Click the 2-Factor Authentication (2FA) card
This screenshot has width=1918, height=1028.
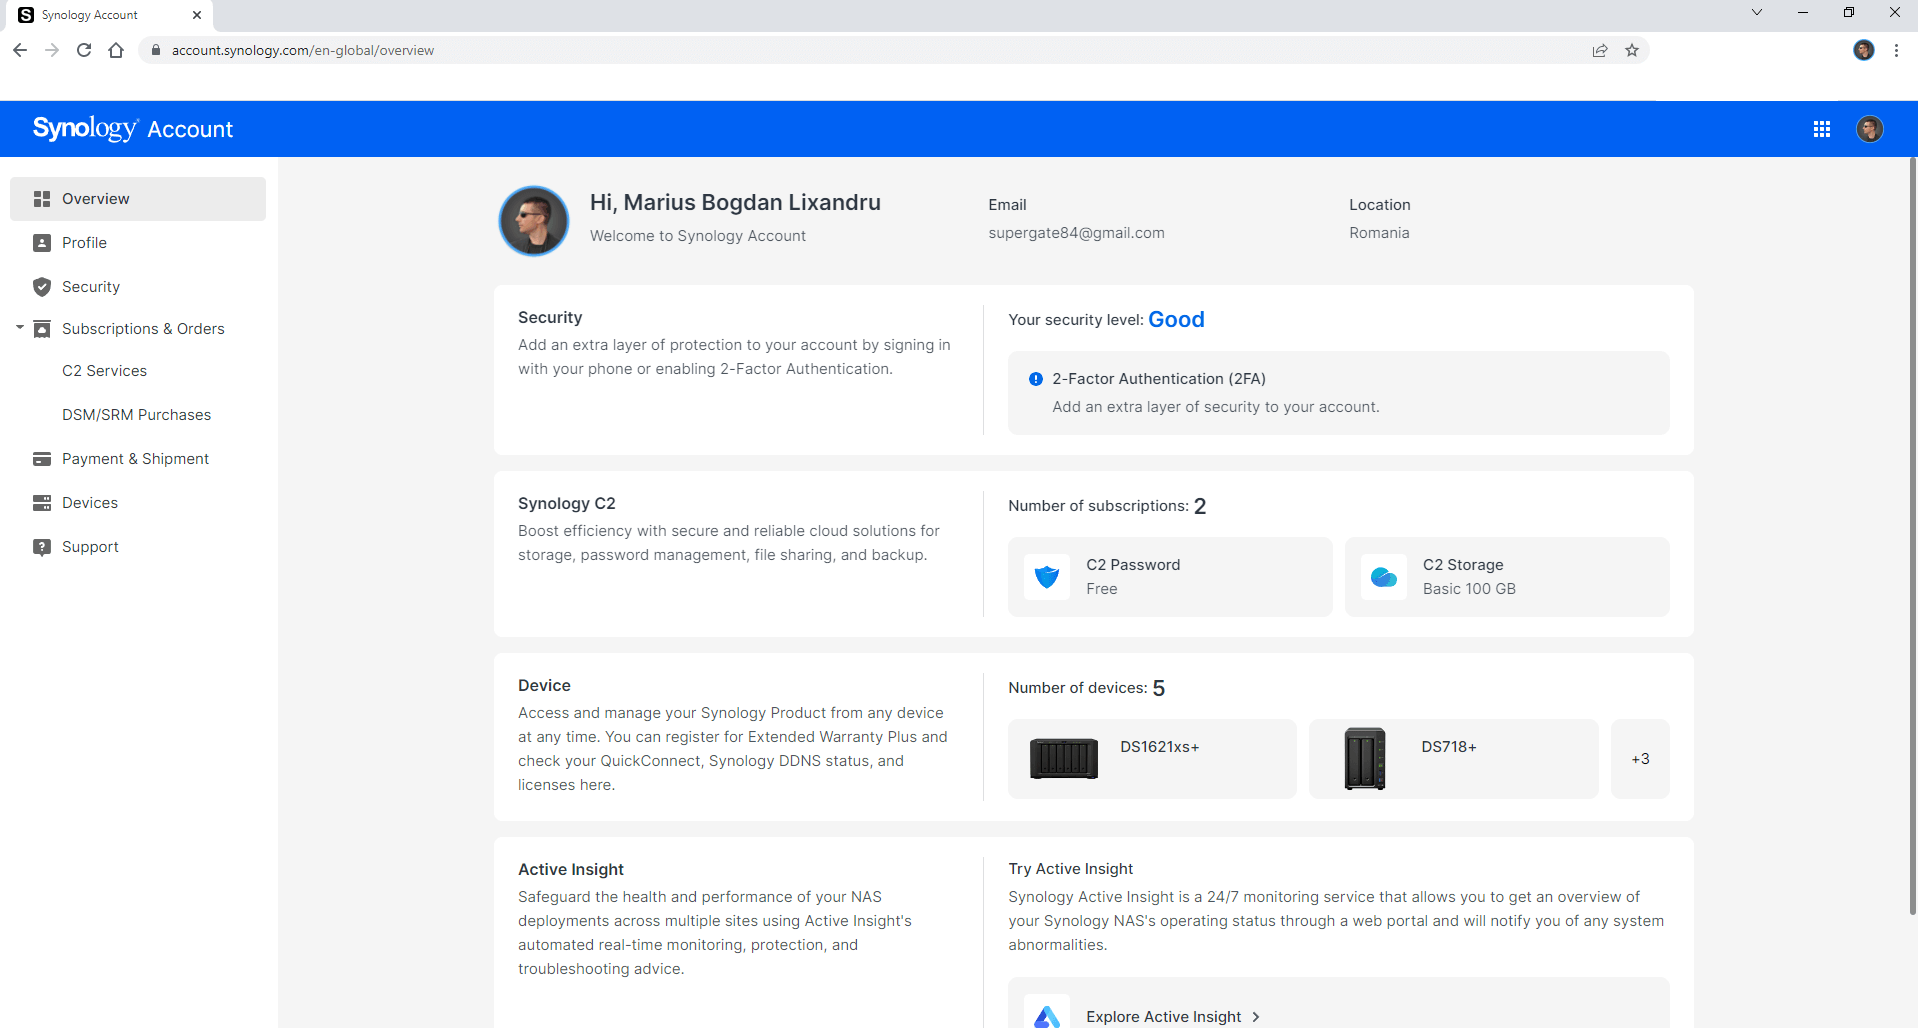point(1338,393)
